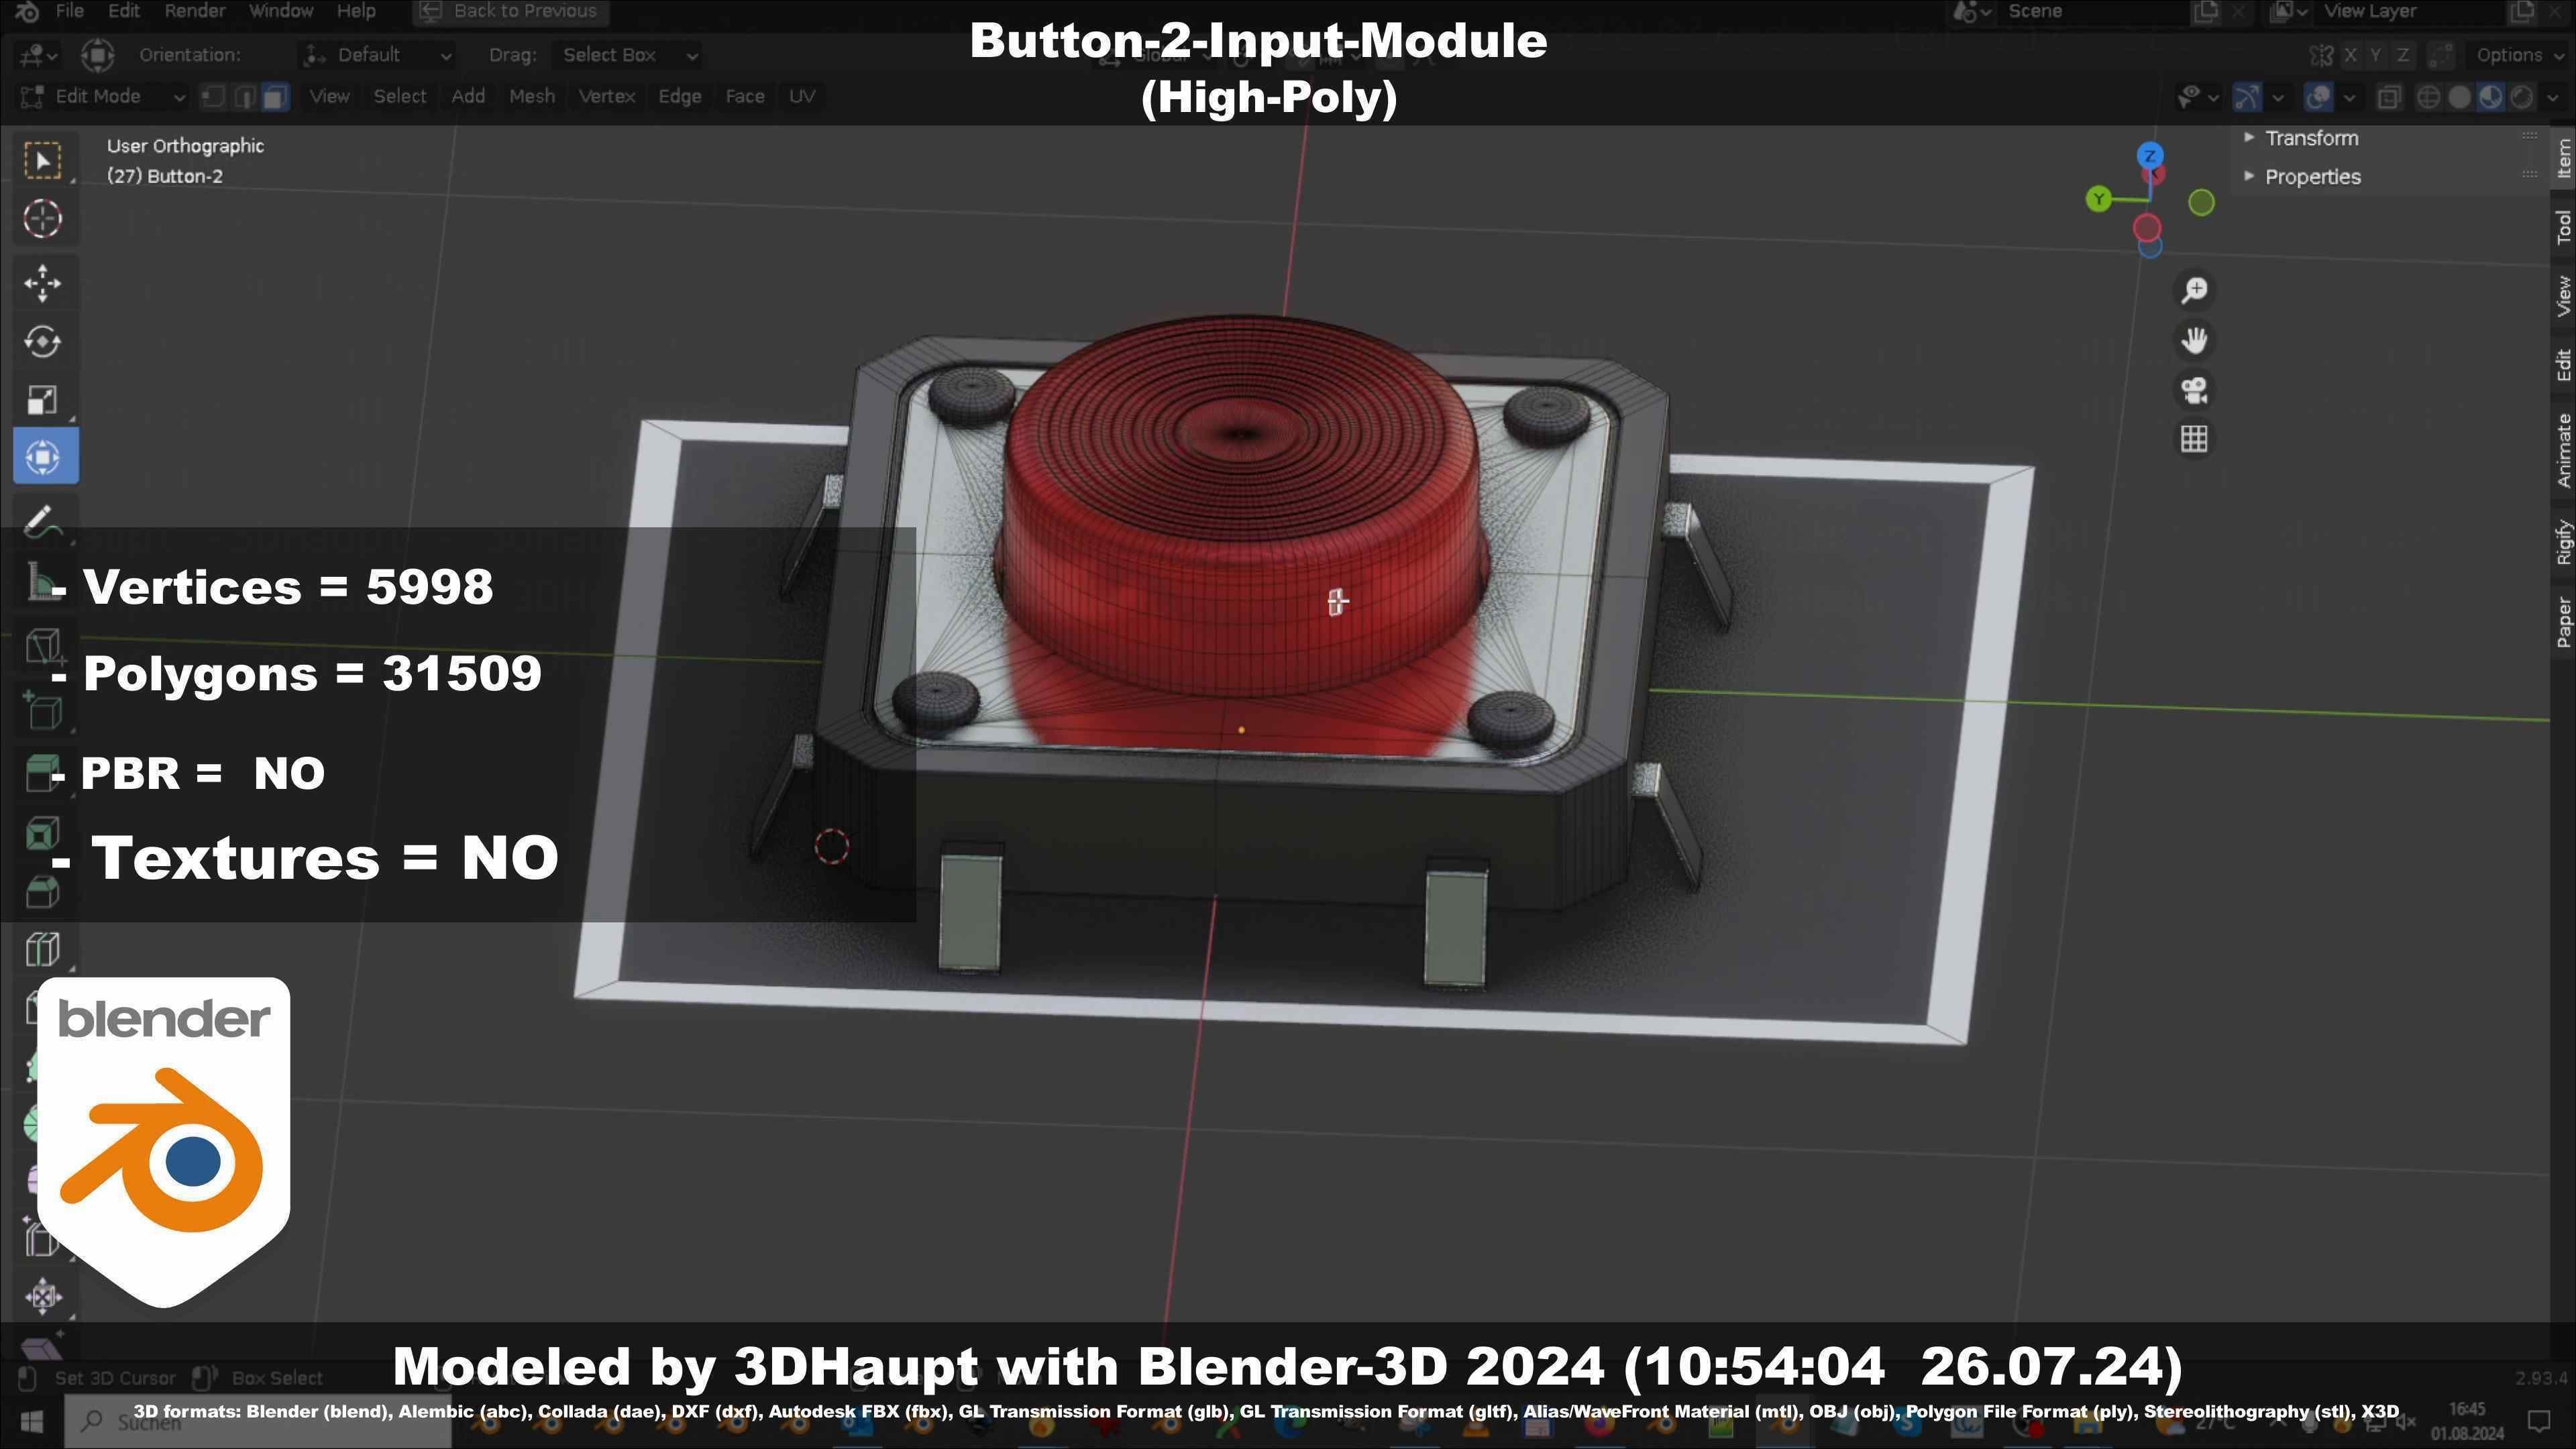Open the UV menu
Viewport: 2576px width, 1449px height.
pyautogui.click(x=802, y=96)
